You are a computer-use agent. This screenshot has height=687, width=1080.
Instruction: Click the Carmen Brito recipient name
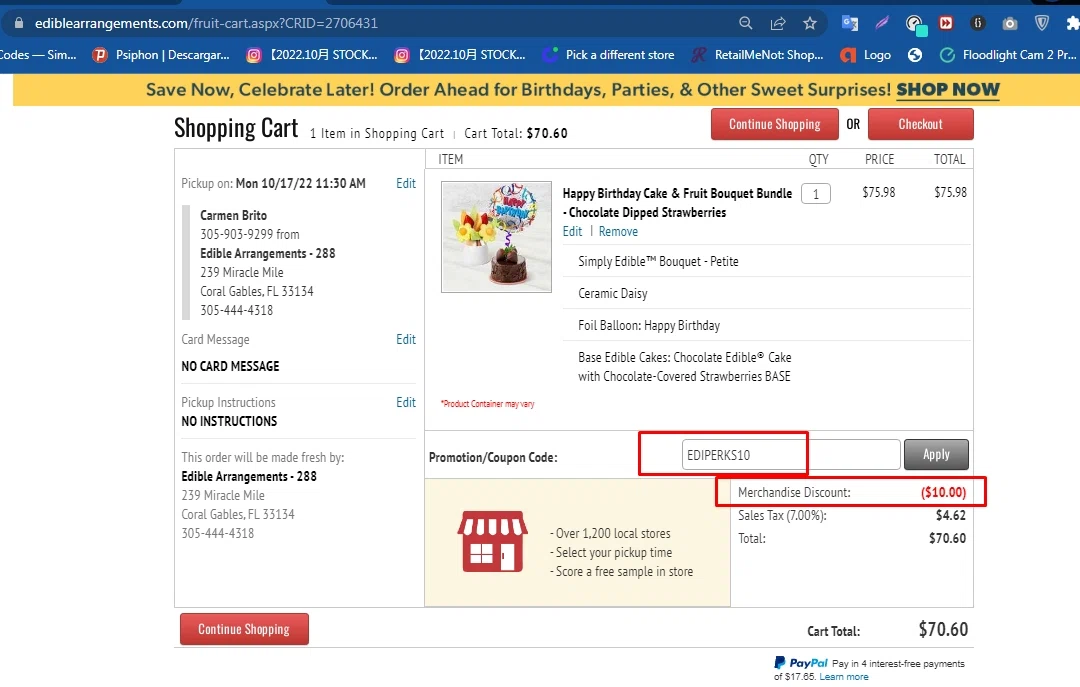(x=233, y=216)
